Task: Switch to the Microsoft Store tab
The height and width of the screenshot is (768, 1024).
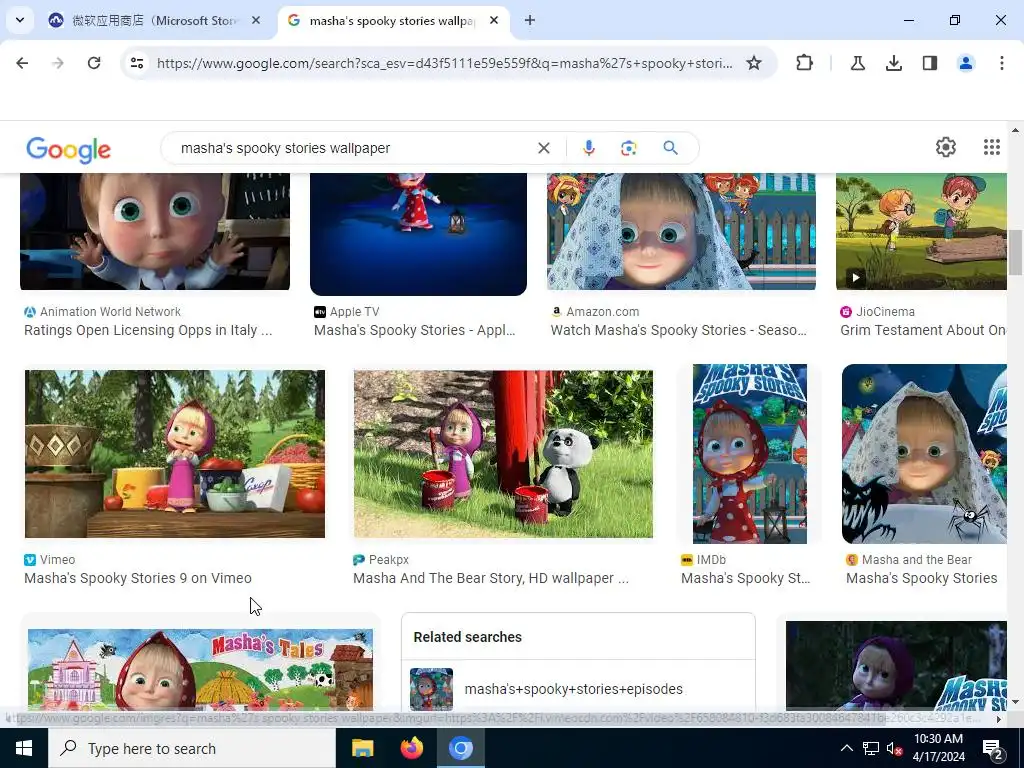Action: [152, 20]
